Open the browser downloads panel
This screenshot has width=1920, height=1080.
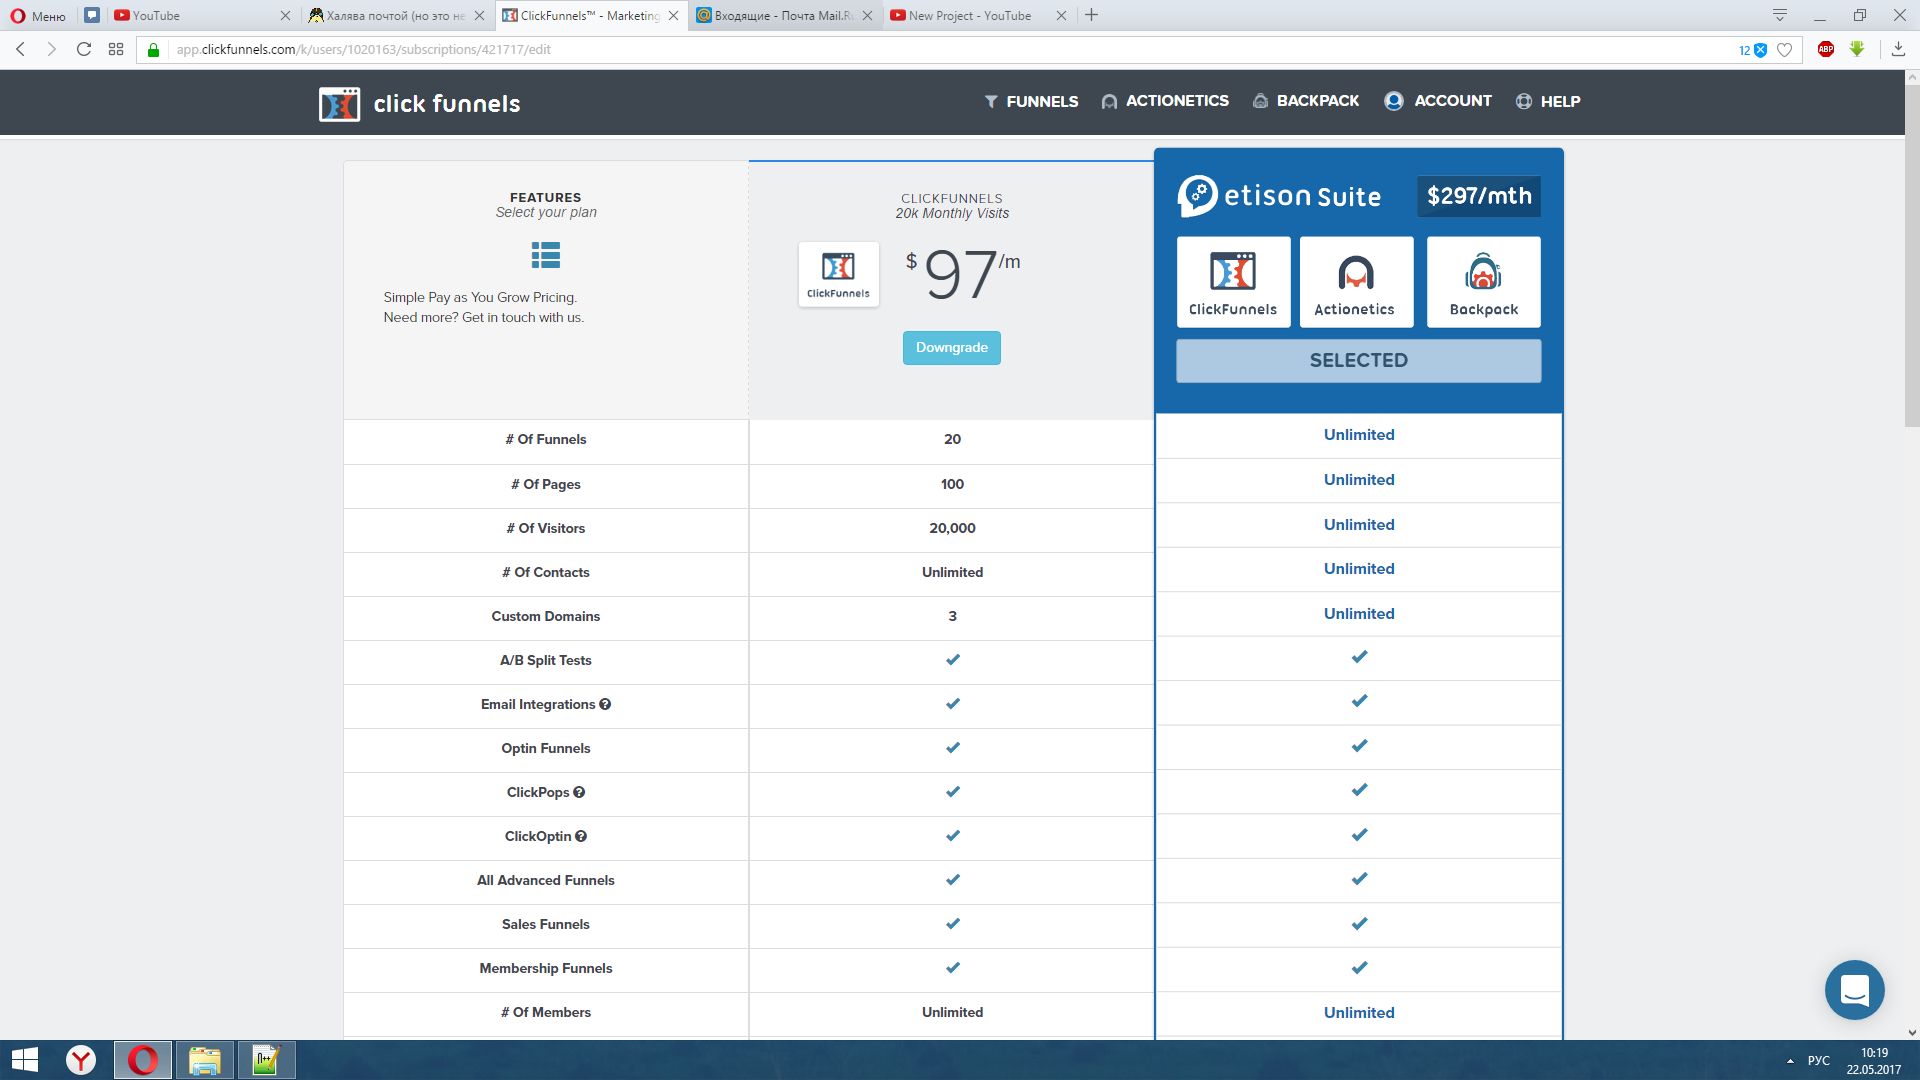[x=1898, y=49]
